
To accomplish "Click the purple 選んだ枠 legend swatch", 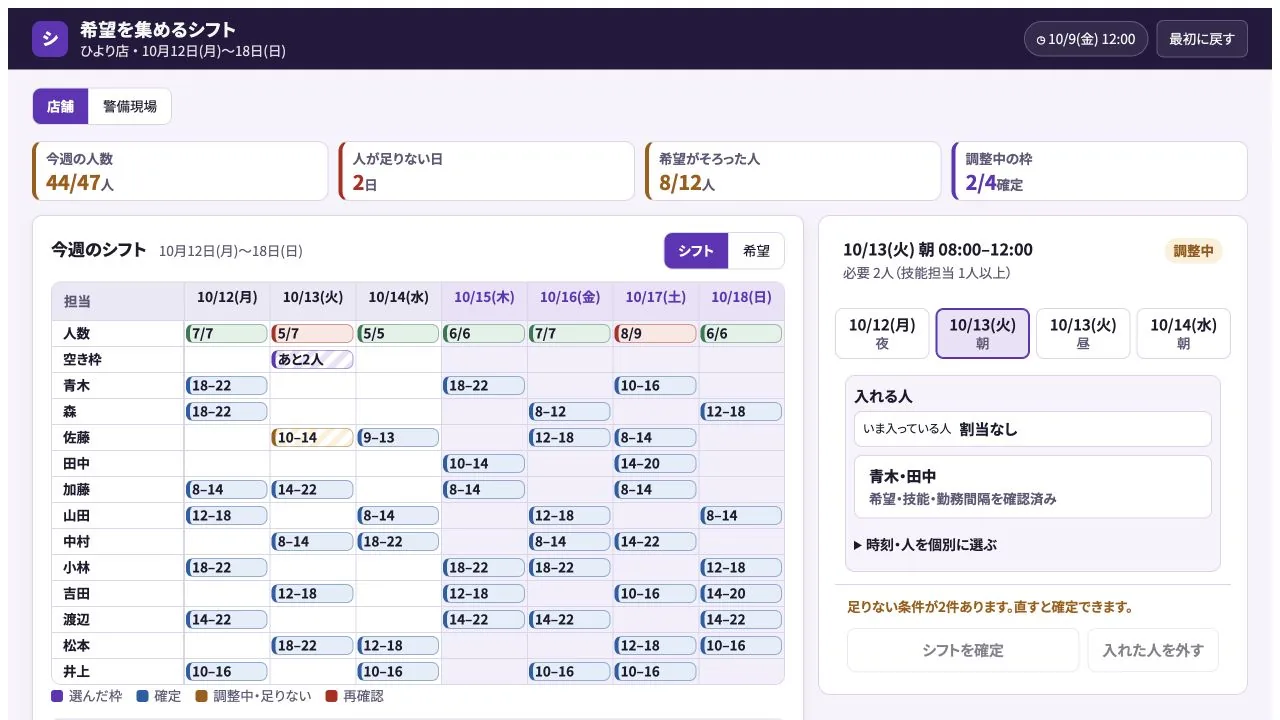I will tap(57, 696).
